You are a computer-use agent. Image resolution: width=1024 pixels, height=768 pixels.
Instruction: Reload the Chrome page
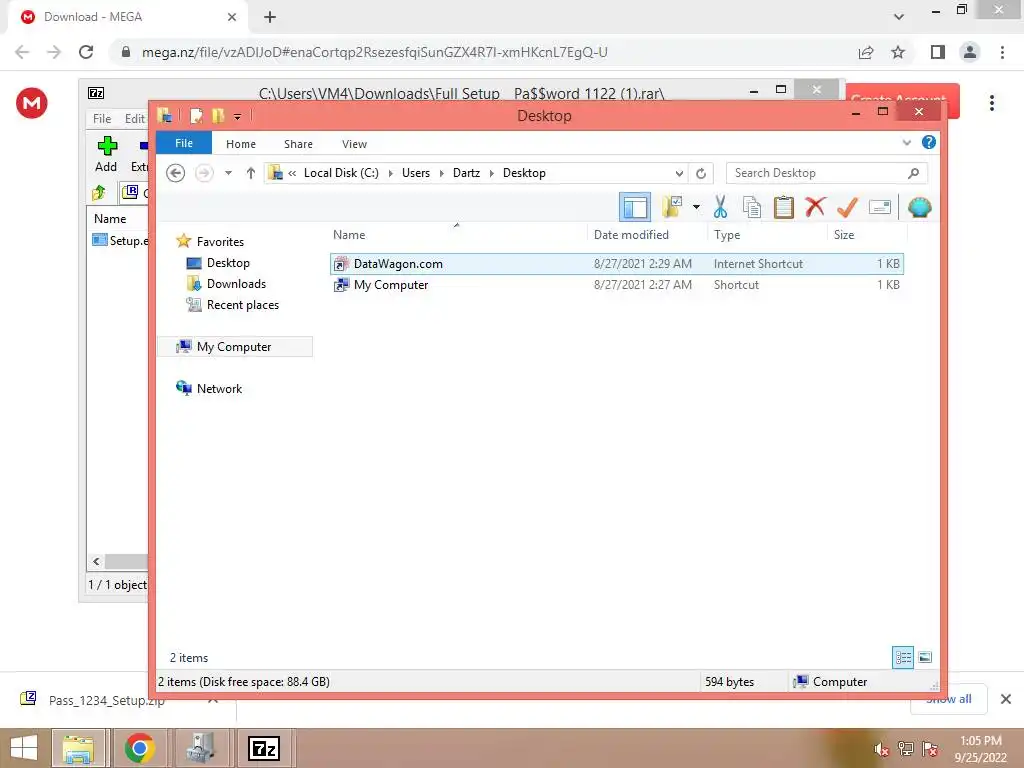coord(86,52)
